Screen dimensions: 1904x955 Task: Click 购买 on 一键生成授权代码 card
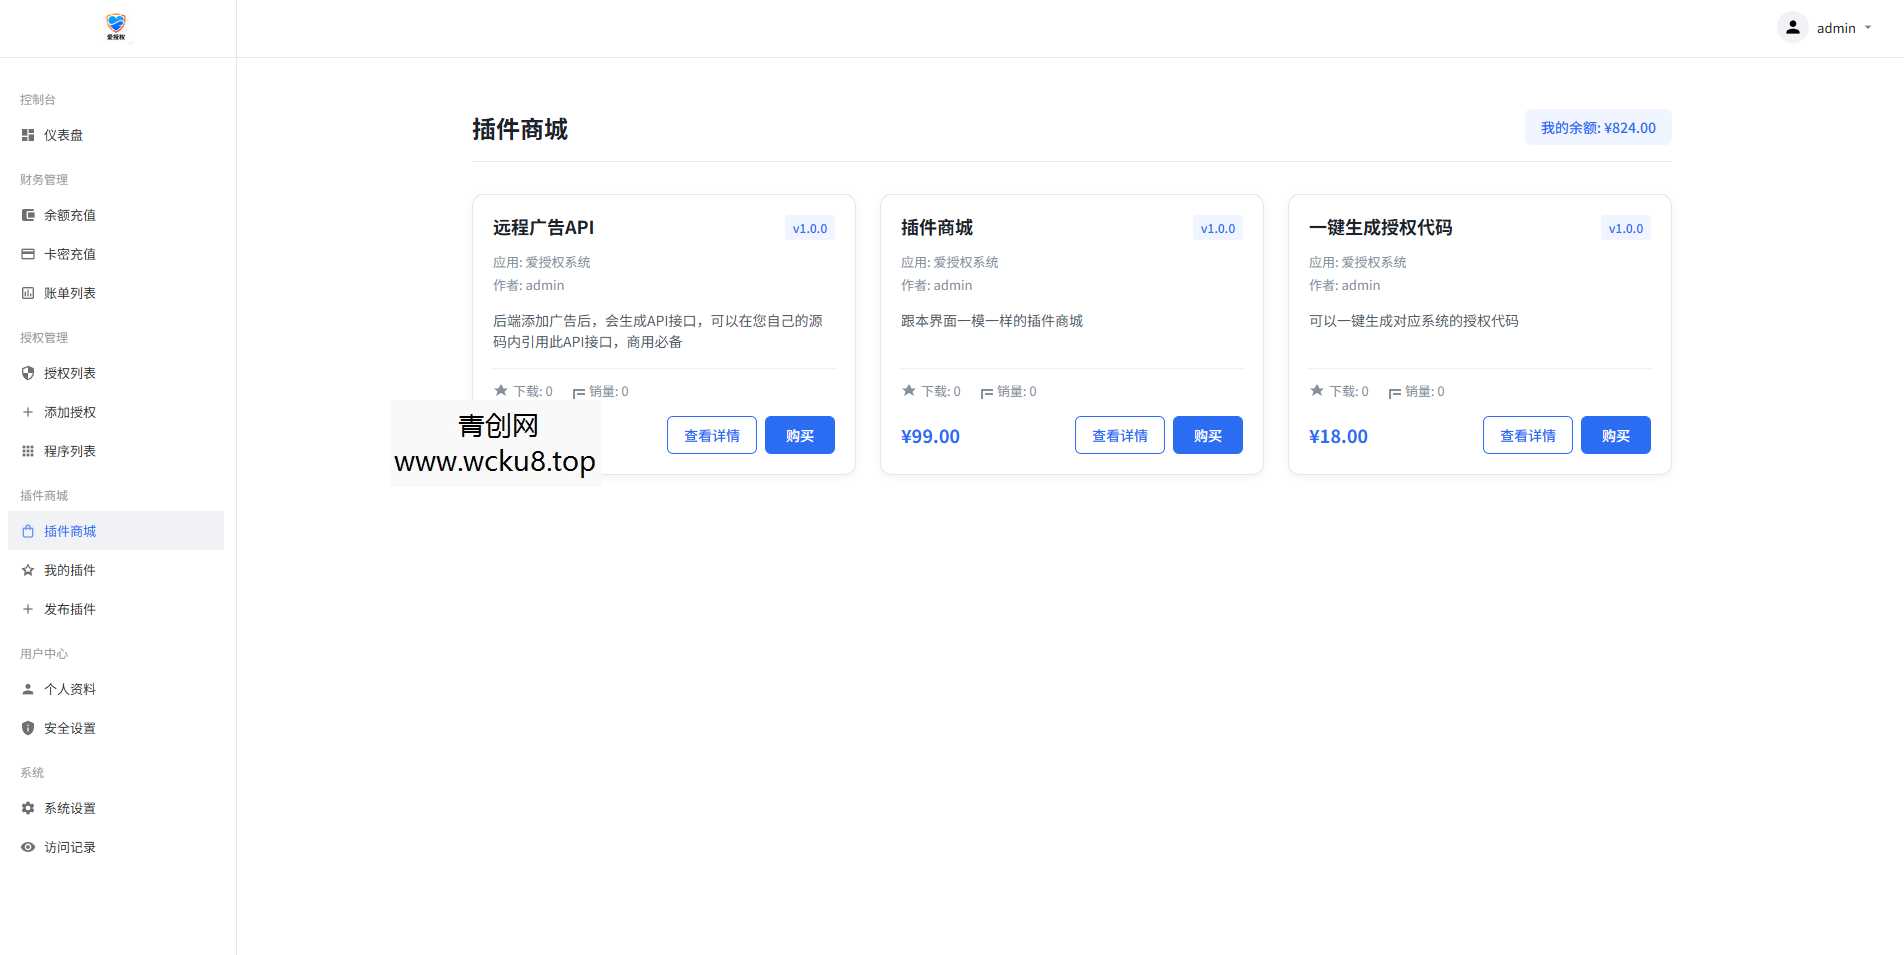click(1616, 435)
